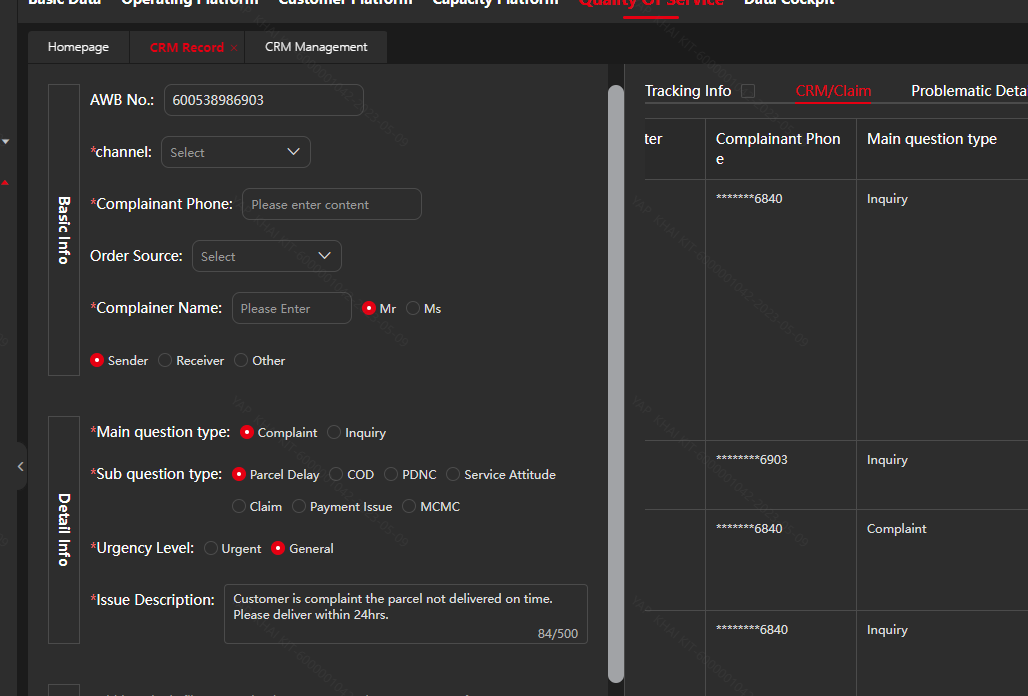
Task: Select the Other complainant role option
Action: (x=241, y=361)
